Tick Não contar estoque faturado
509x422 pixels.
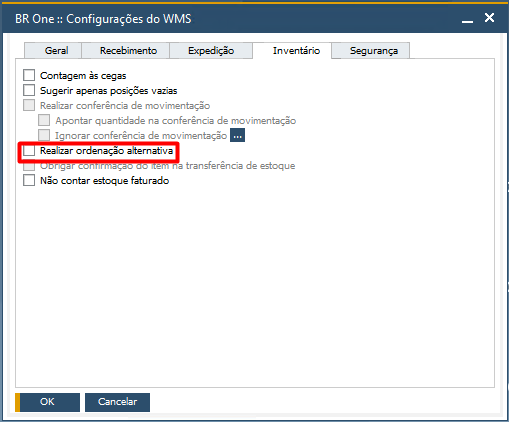tap(29, 180)
